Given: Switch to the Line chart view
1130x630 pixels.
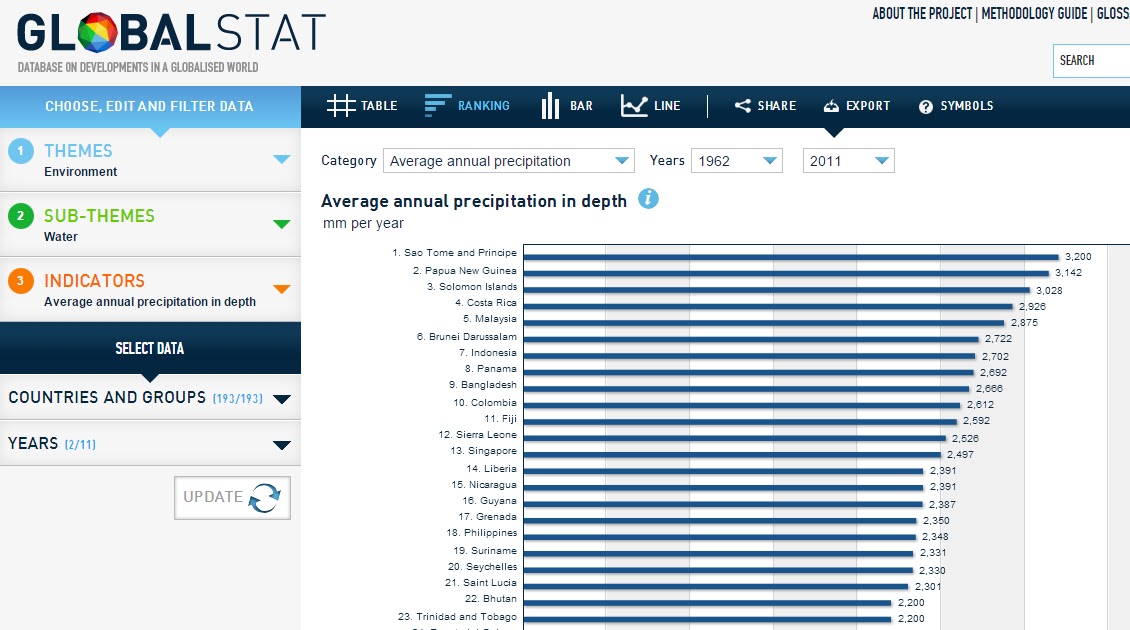Looking at the screenshot, I should point(651,106).
